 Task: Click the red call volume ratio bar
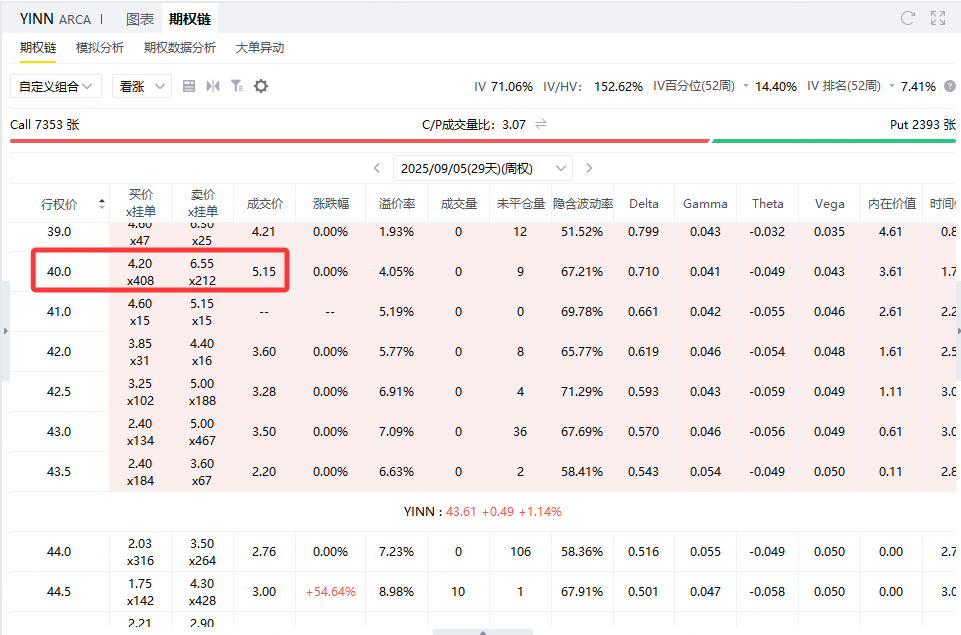coord(360,141)
